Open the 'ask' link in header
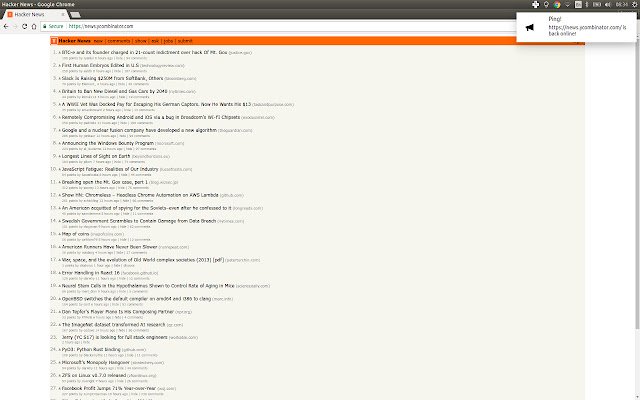 click(155, 41)
